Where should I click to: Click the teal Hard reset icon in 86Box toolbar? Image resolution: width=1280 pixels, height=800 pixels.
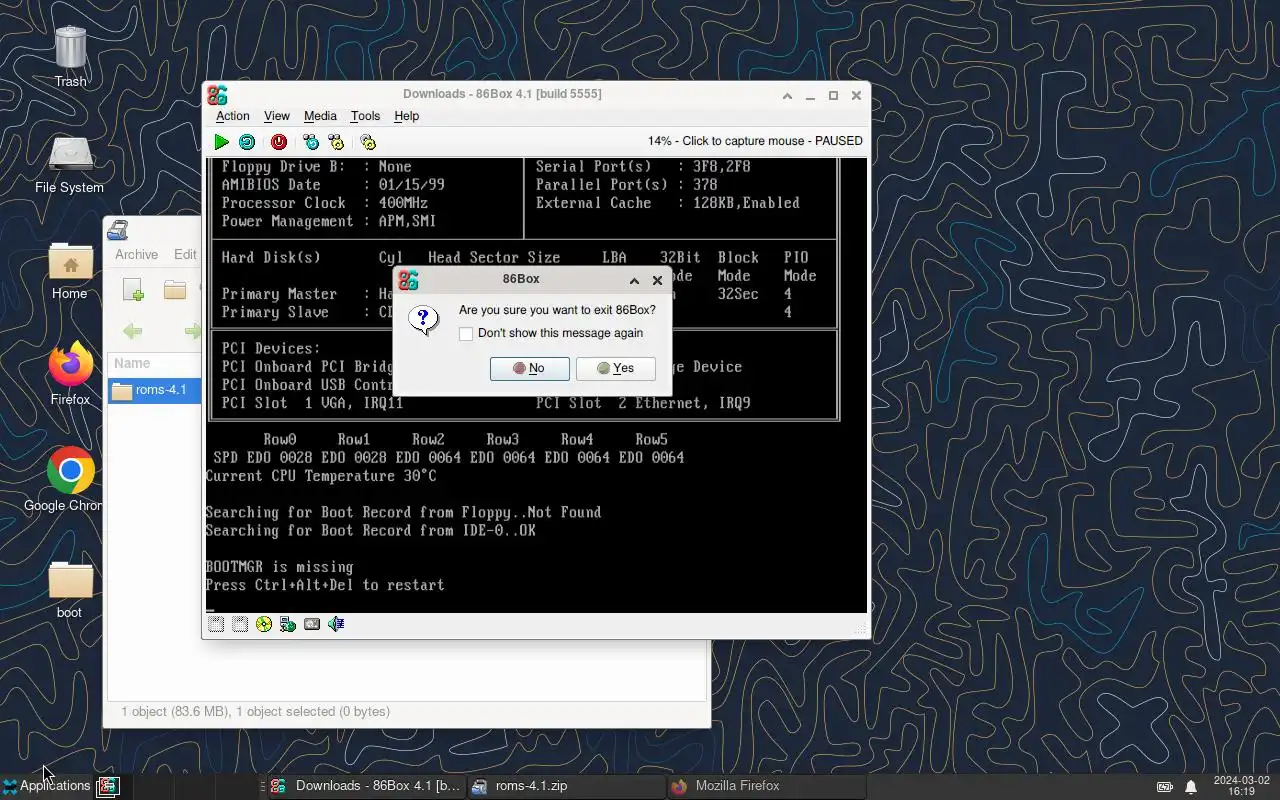247,142
